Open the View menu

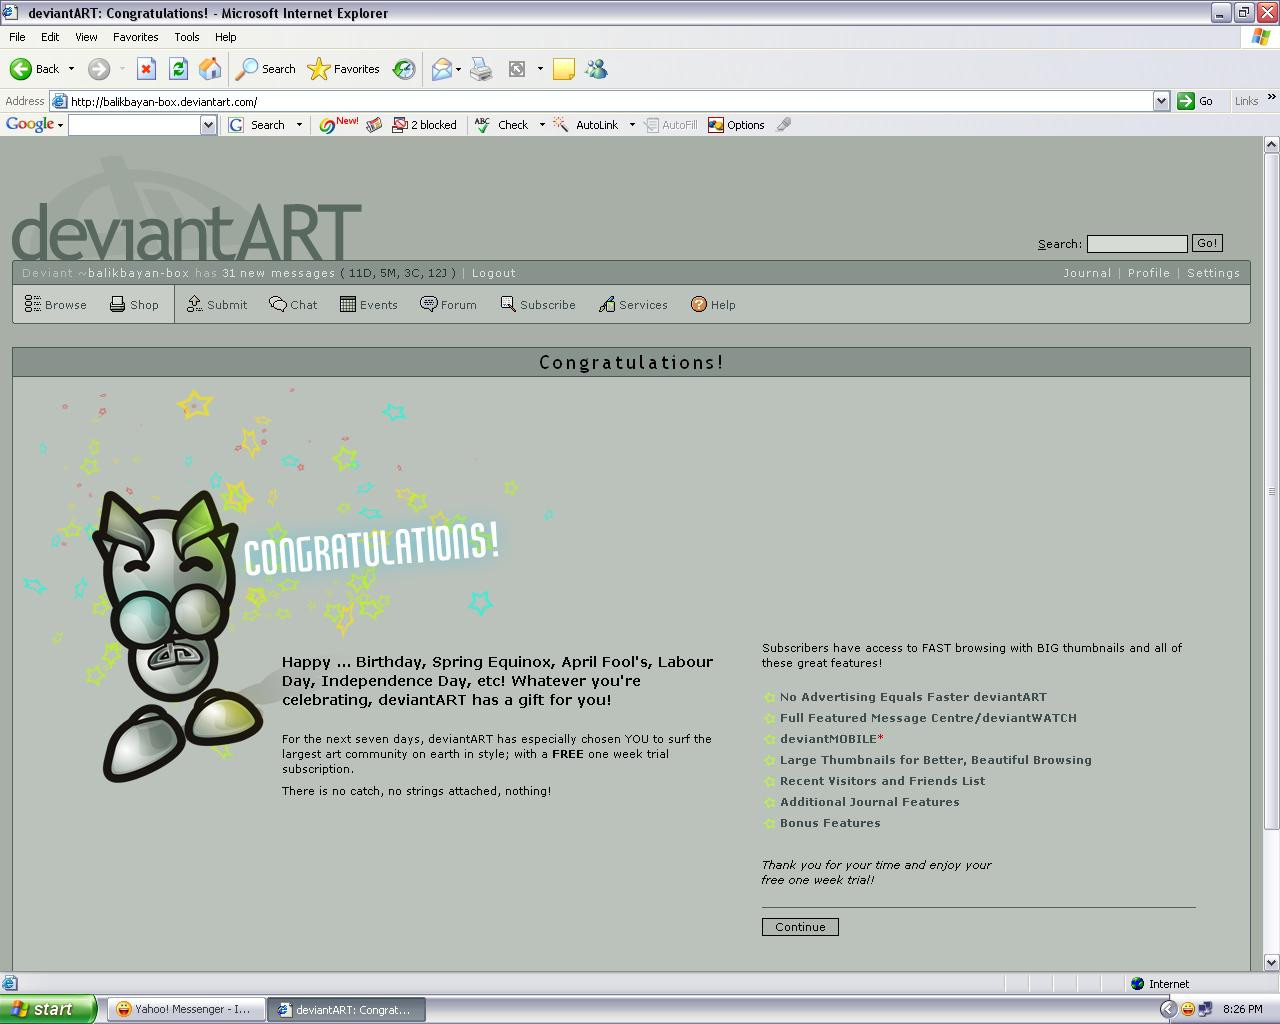86,37
